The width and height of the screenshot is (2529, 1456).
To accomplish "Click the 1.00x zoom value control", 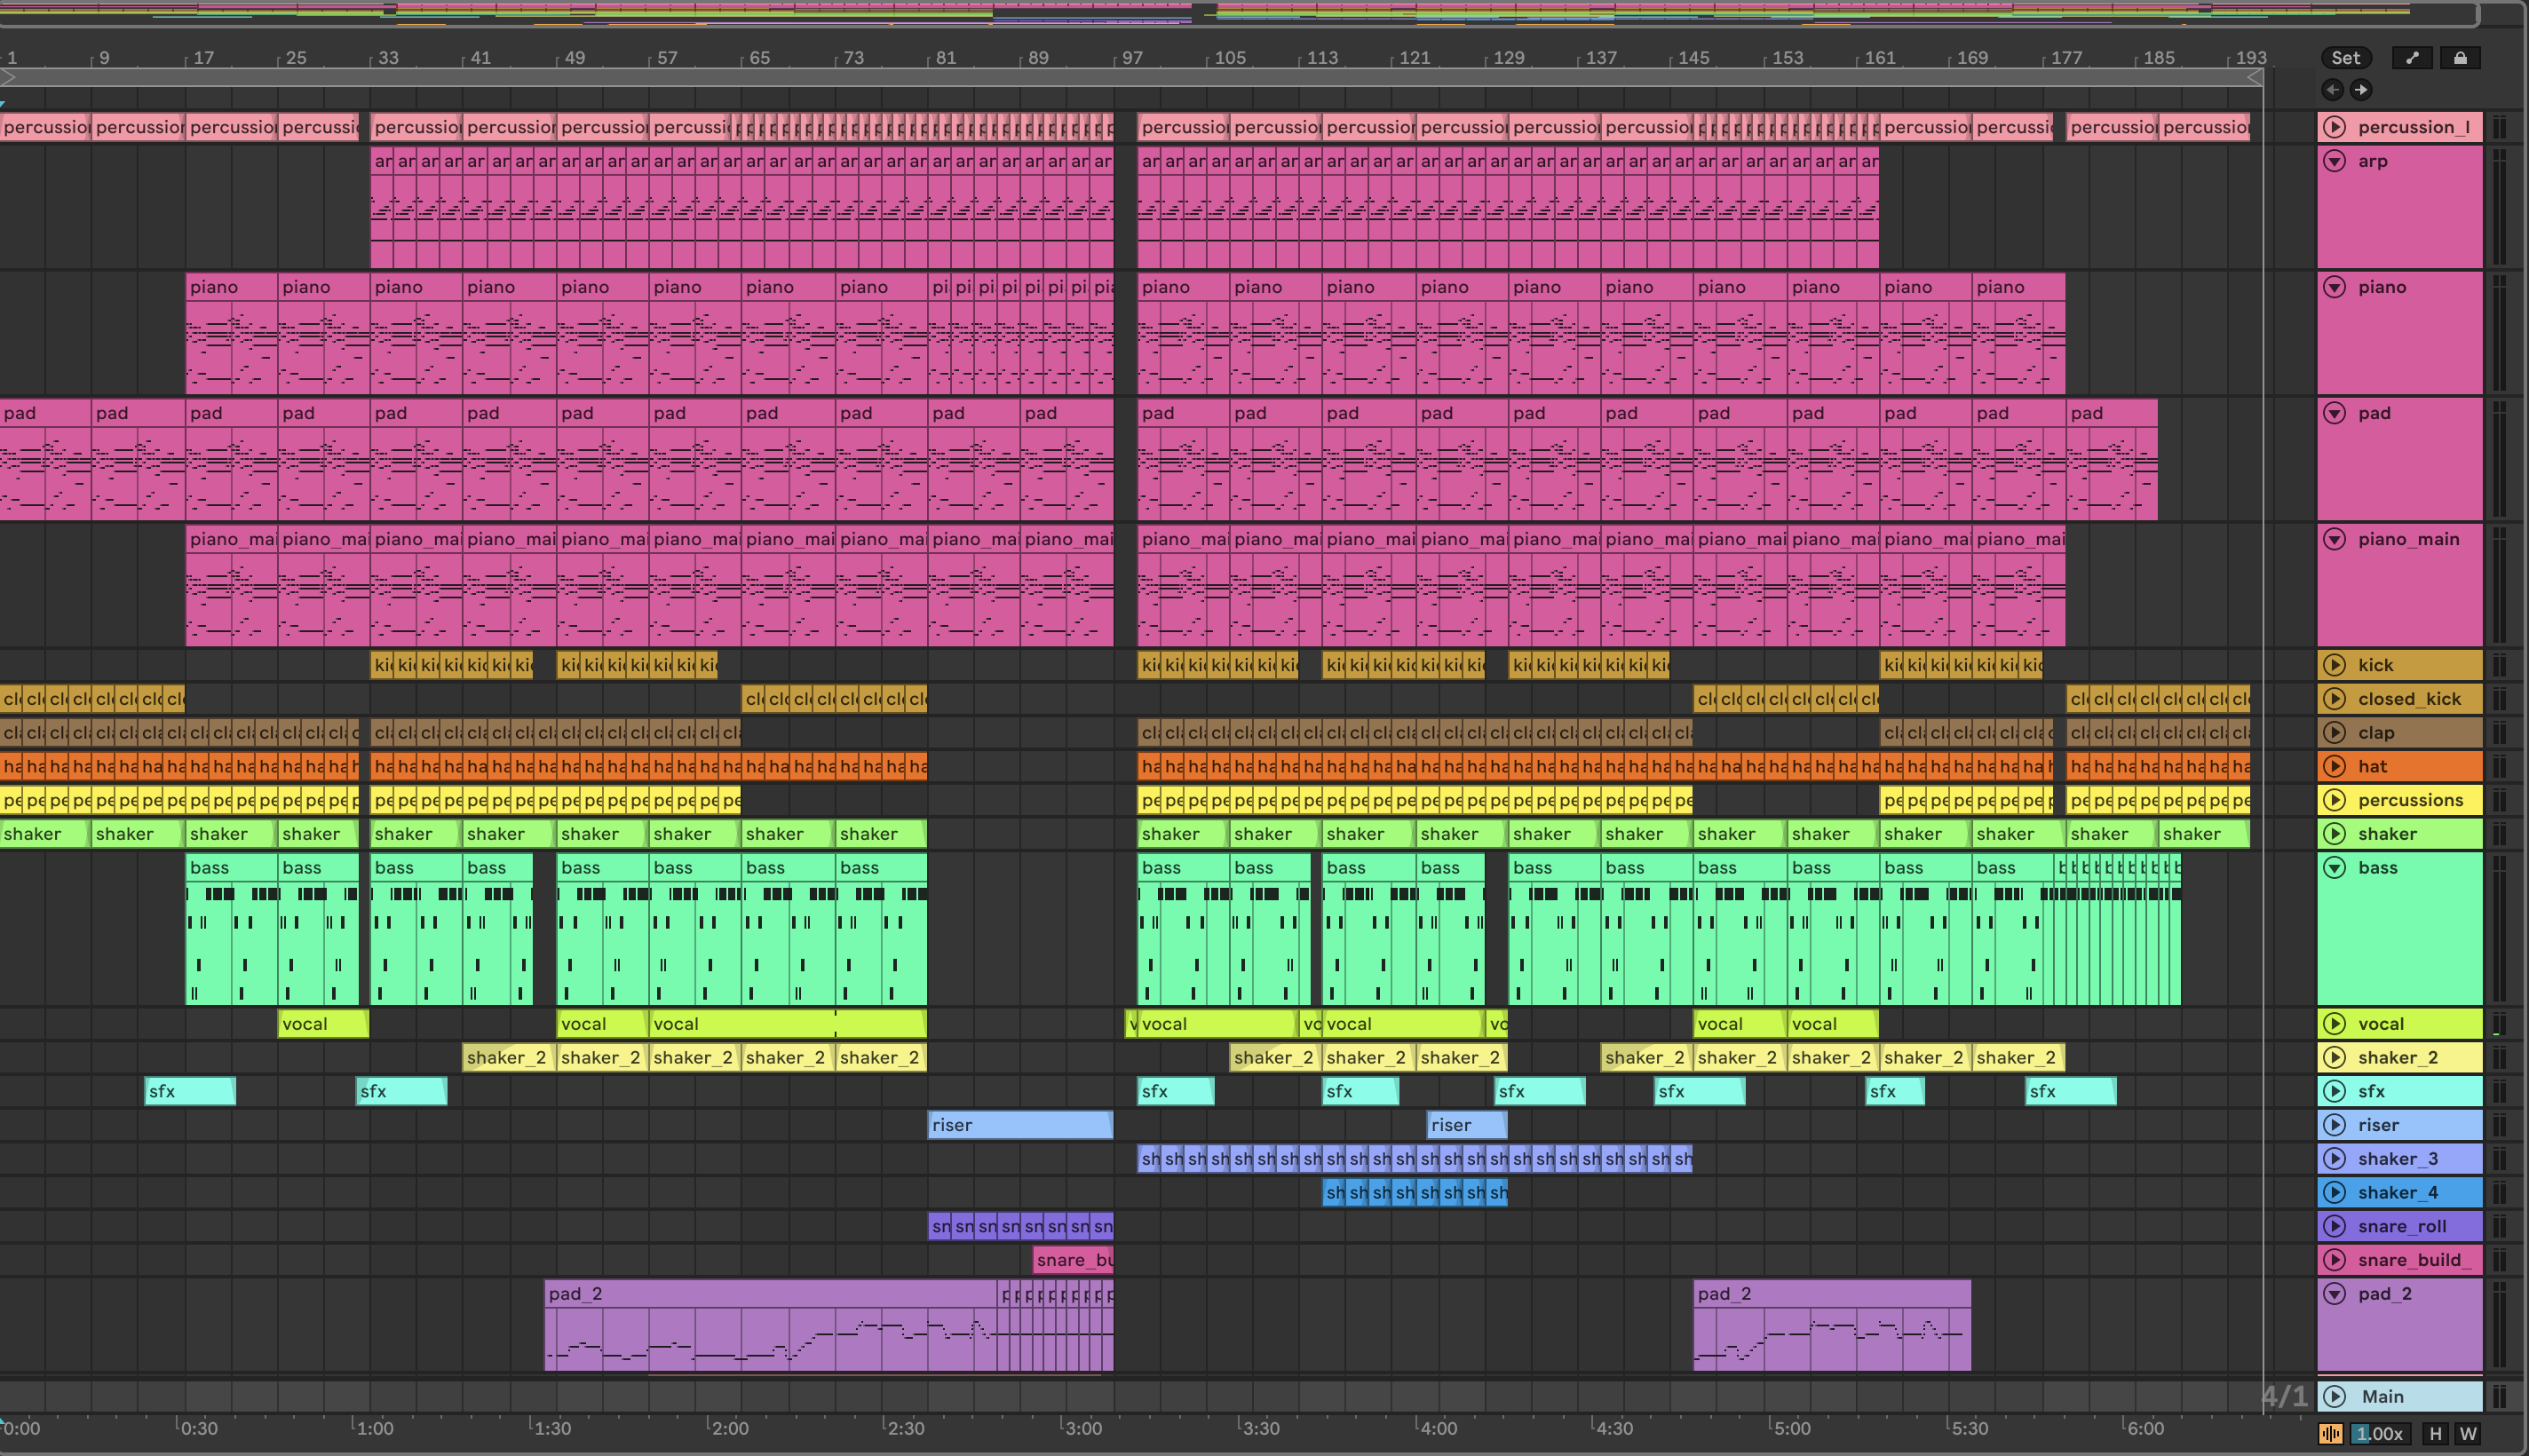I will tap(2379, 1433).
